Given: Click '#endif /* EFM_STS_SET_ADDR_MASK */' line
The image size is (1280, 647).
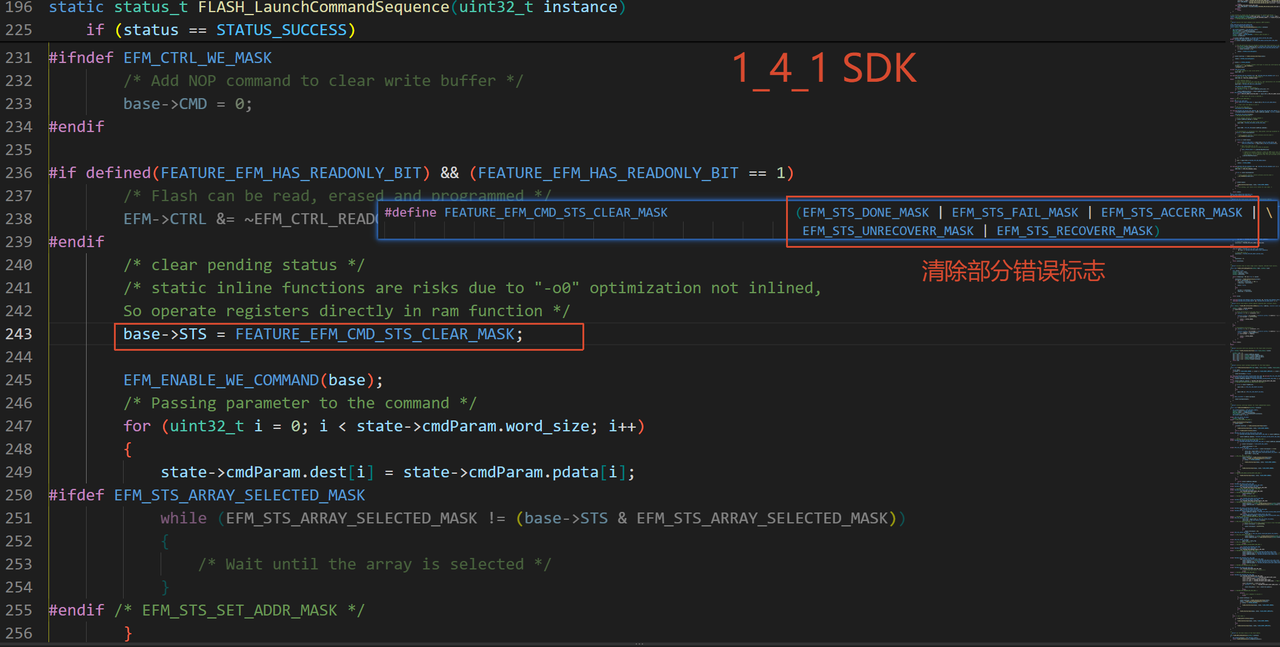Looking at the screenshot, I should coord(207,610).
